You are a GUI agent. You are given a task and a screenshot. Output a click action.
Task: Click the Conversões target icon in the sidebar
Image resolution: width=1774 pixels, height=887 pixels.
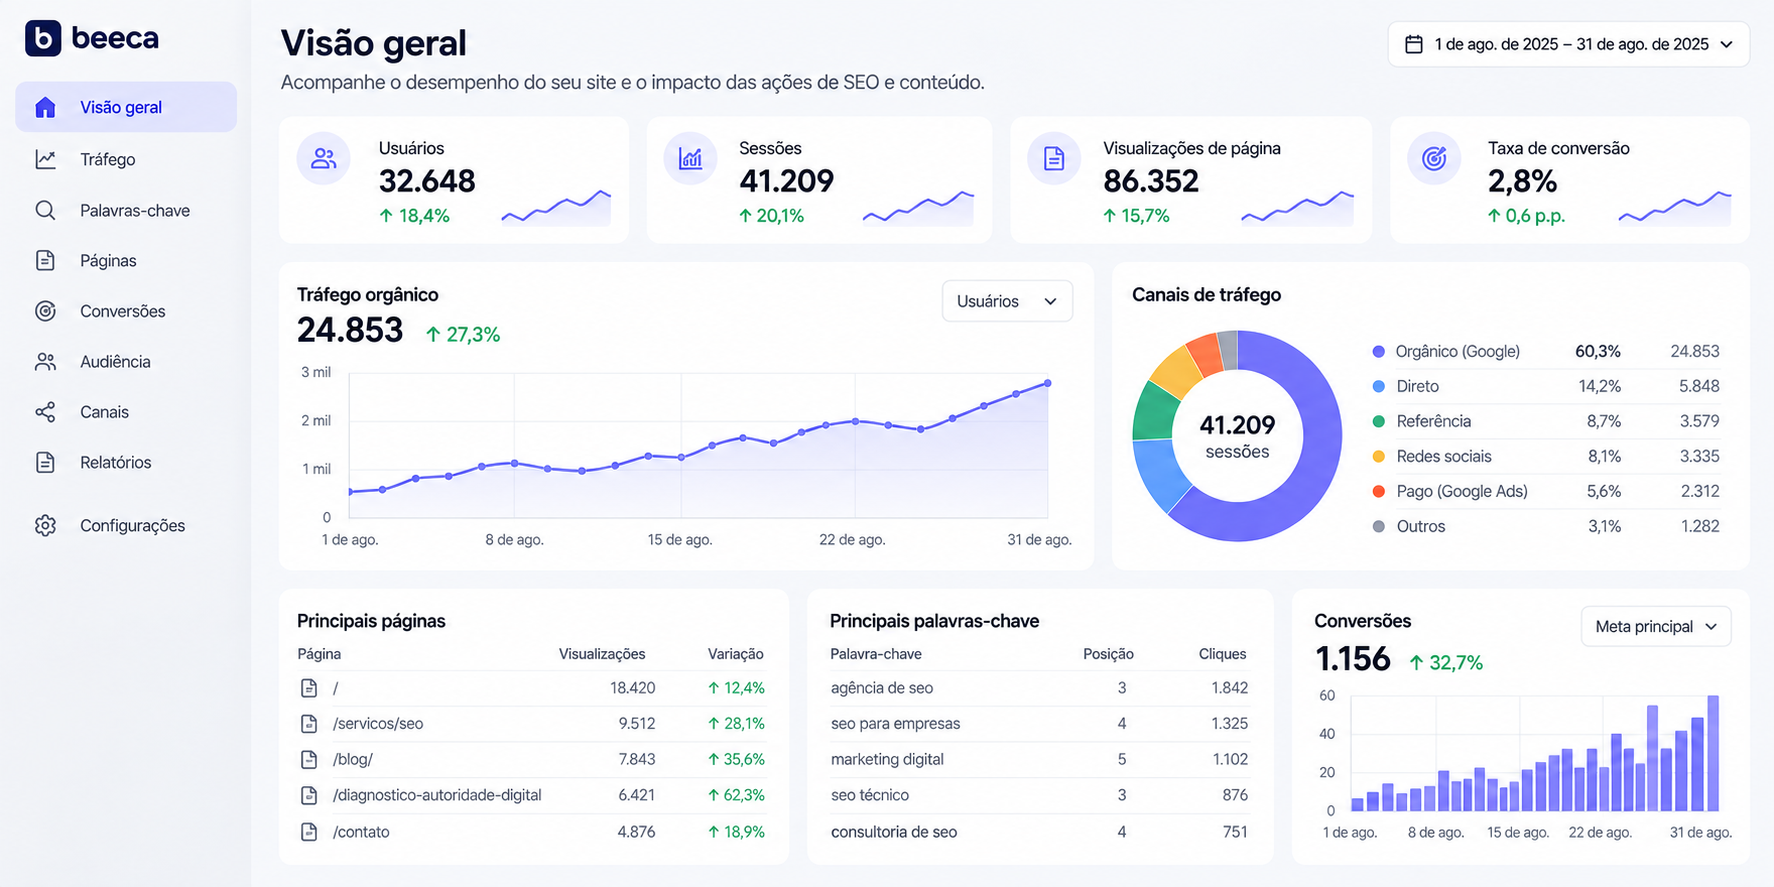tap(45, 311)
